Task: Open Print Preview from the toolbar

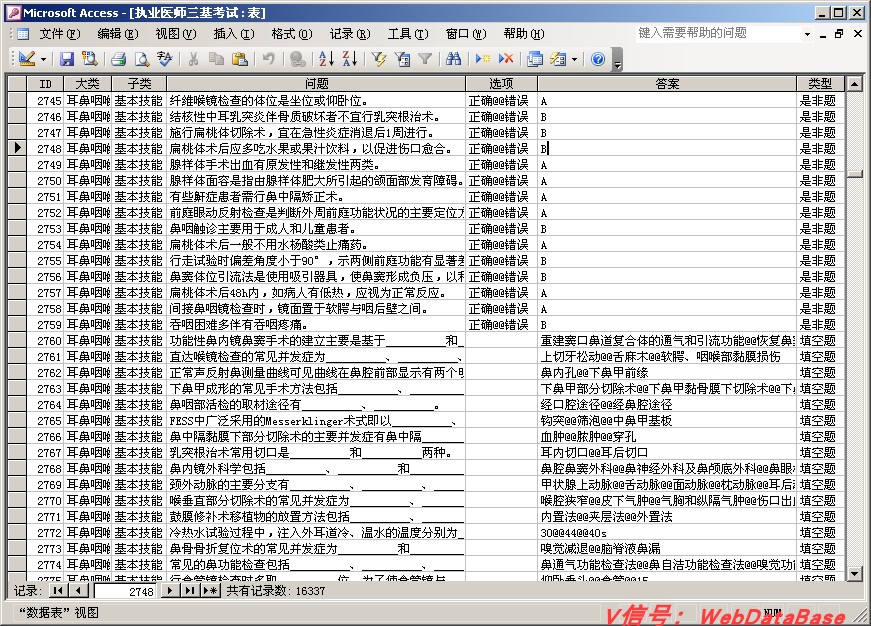Action: pyautogui.click(x=142, y=58)
